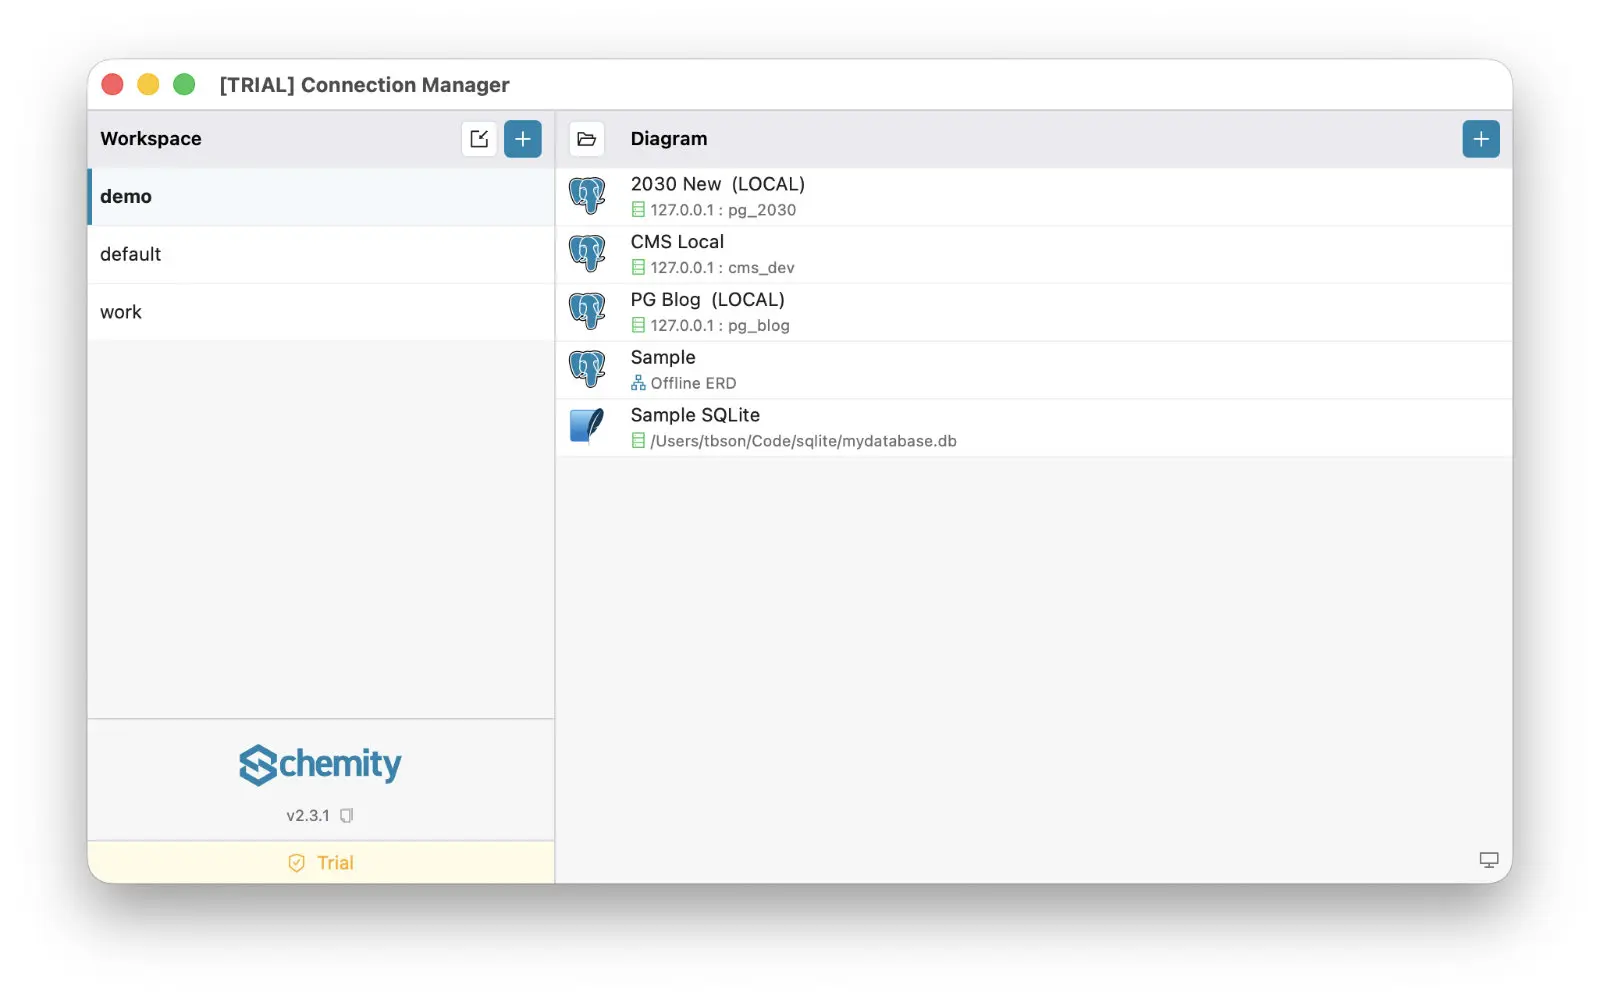Click the Schemity logo
The height and width of the screenshot is (999, 1600).
click(x=320, y=765)
